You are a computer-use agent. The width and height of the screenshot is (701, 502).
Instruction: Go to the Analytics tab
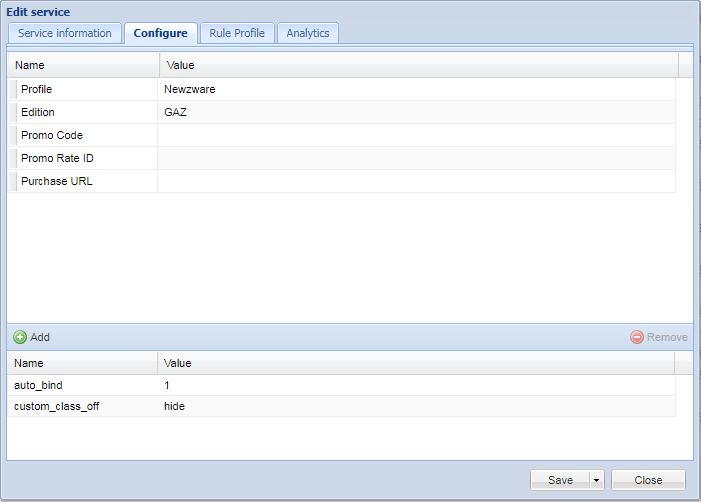(x=308, y=33)
